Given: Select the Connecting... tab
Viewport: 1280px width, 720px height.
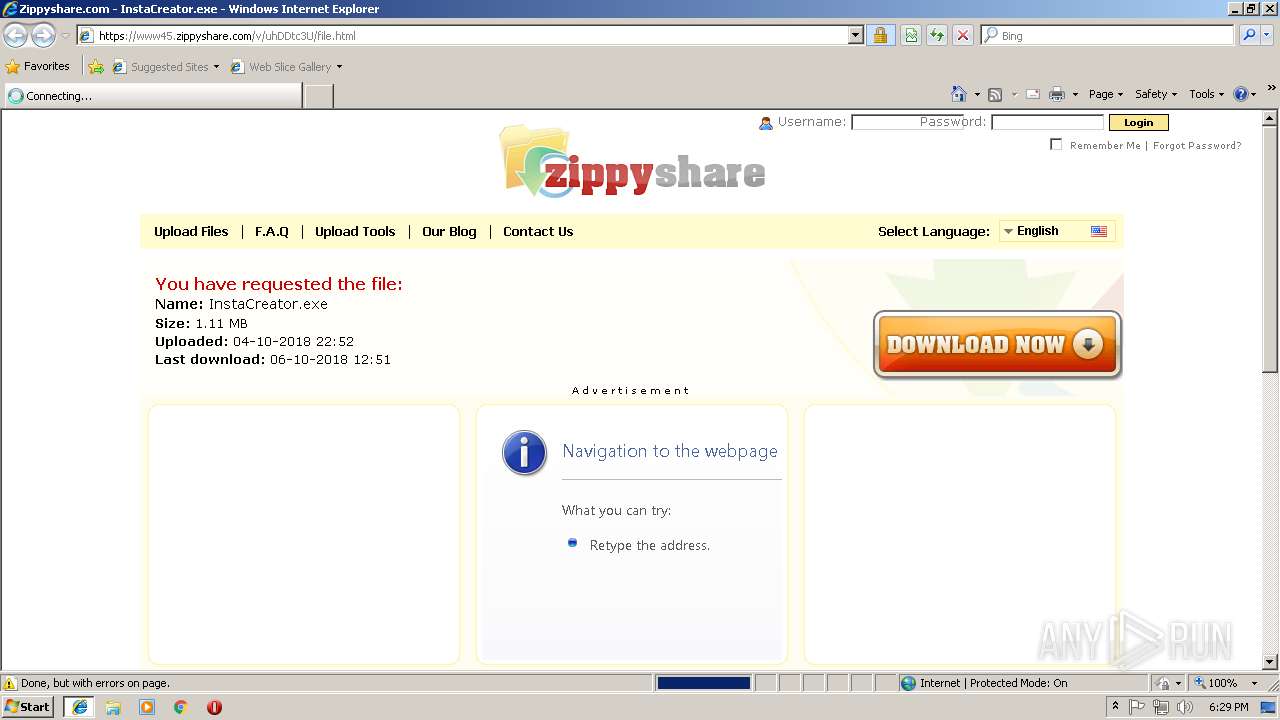Looking at the screenshot, I should point(152,96).
